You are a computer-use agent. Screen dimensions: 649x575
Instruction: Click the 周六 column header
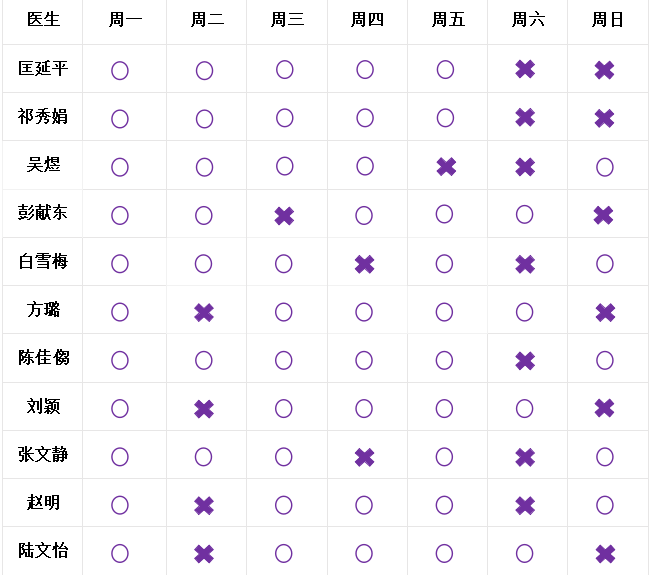[x=527, y=20]
